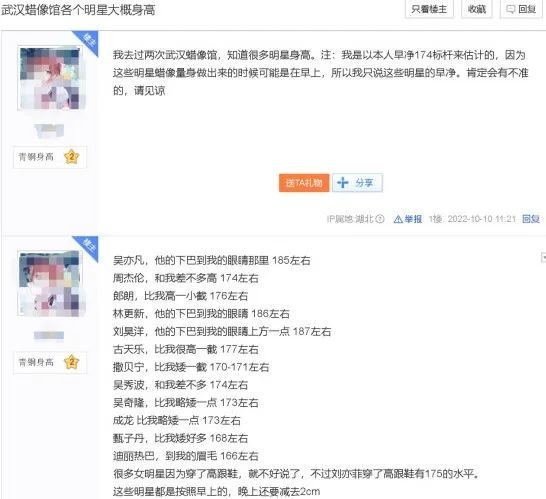Image resolution: width=546 pixels, height=499 pixels.
Task: Click the 回复 button at top right
Action: click(x=521, y=9)
